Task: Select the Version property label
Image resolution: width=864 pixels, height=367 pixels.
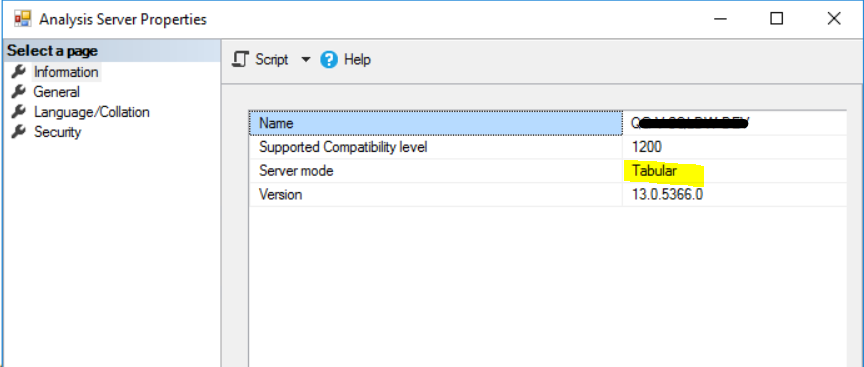Action: [x=280, y=195]
